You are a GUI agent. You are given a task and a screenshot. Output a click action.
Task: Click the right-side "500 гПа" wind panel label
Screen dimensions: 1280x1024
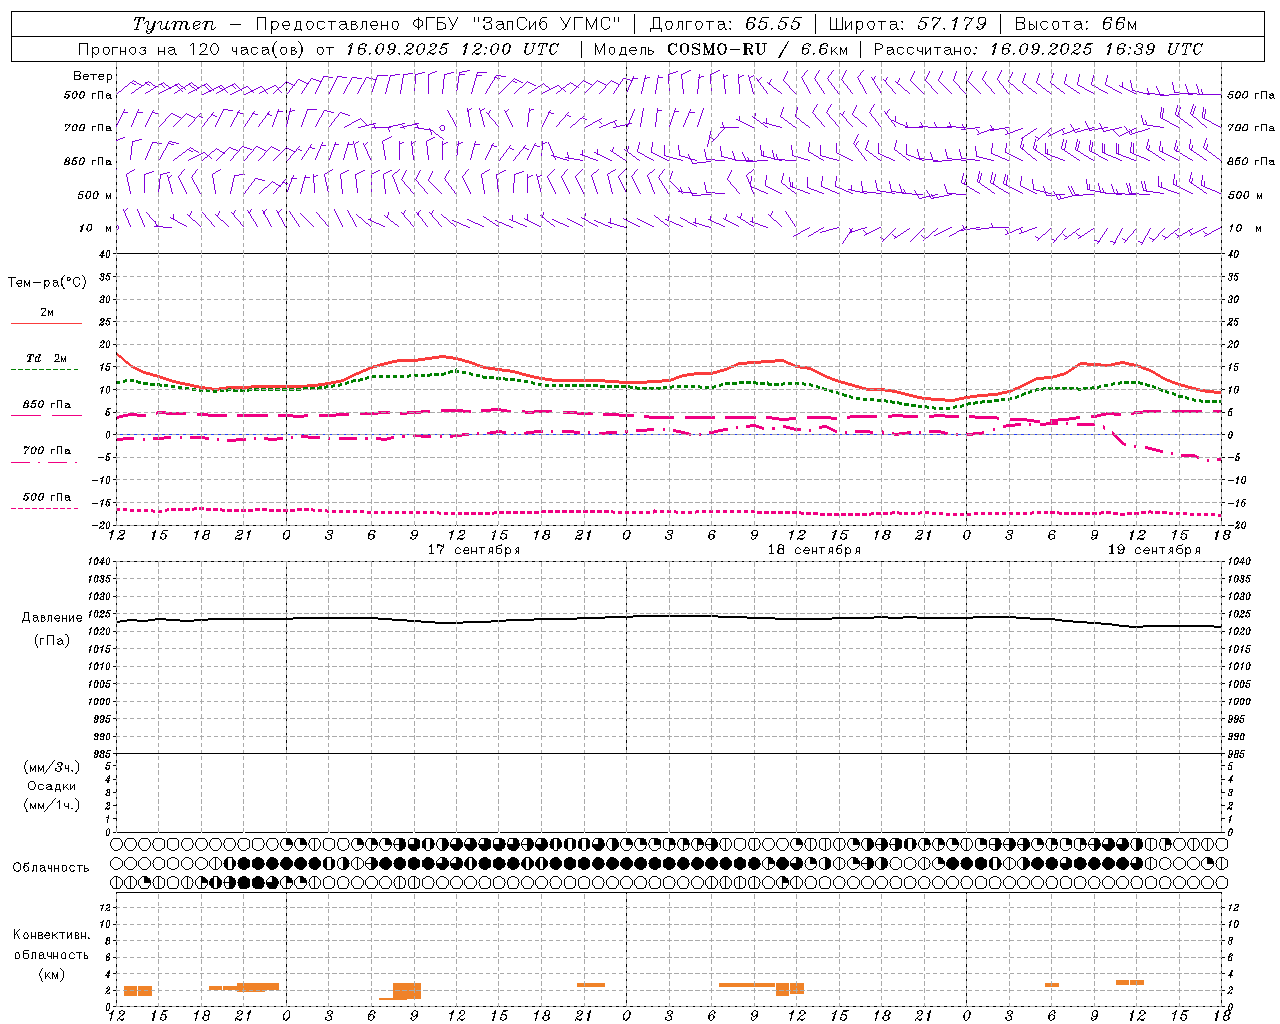pyautogui.click(x=1251, y=96)
